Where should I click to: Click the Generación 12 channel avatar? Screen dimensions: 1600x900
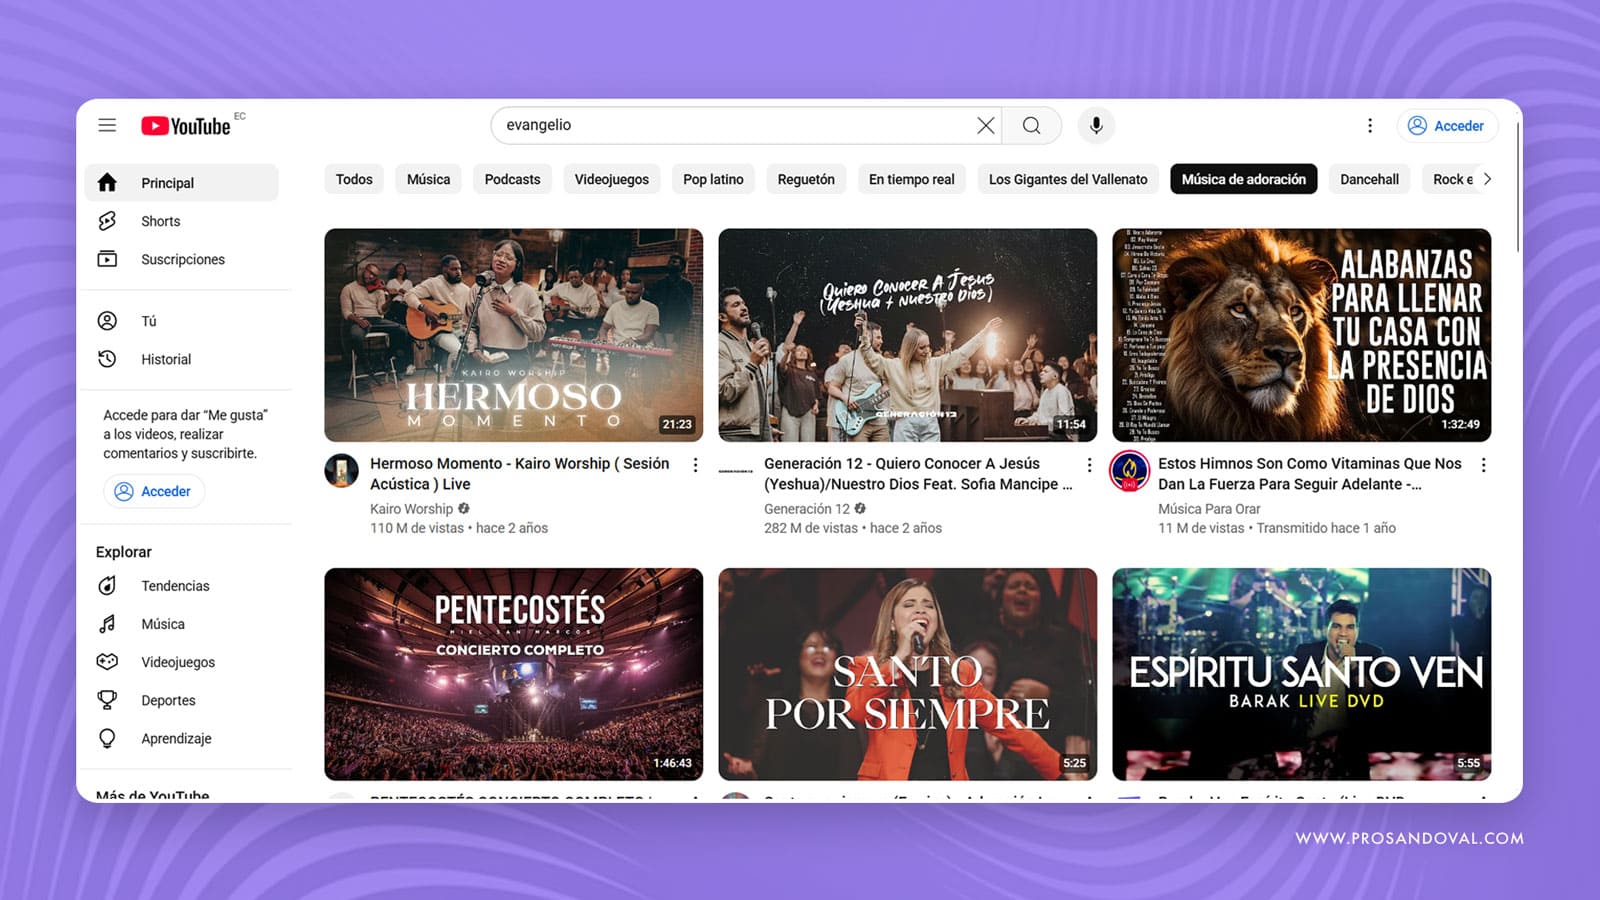[736, 471]
